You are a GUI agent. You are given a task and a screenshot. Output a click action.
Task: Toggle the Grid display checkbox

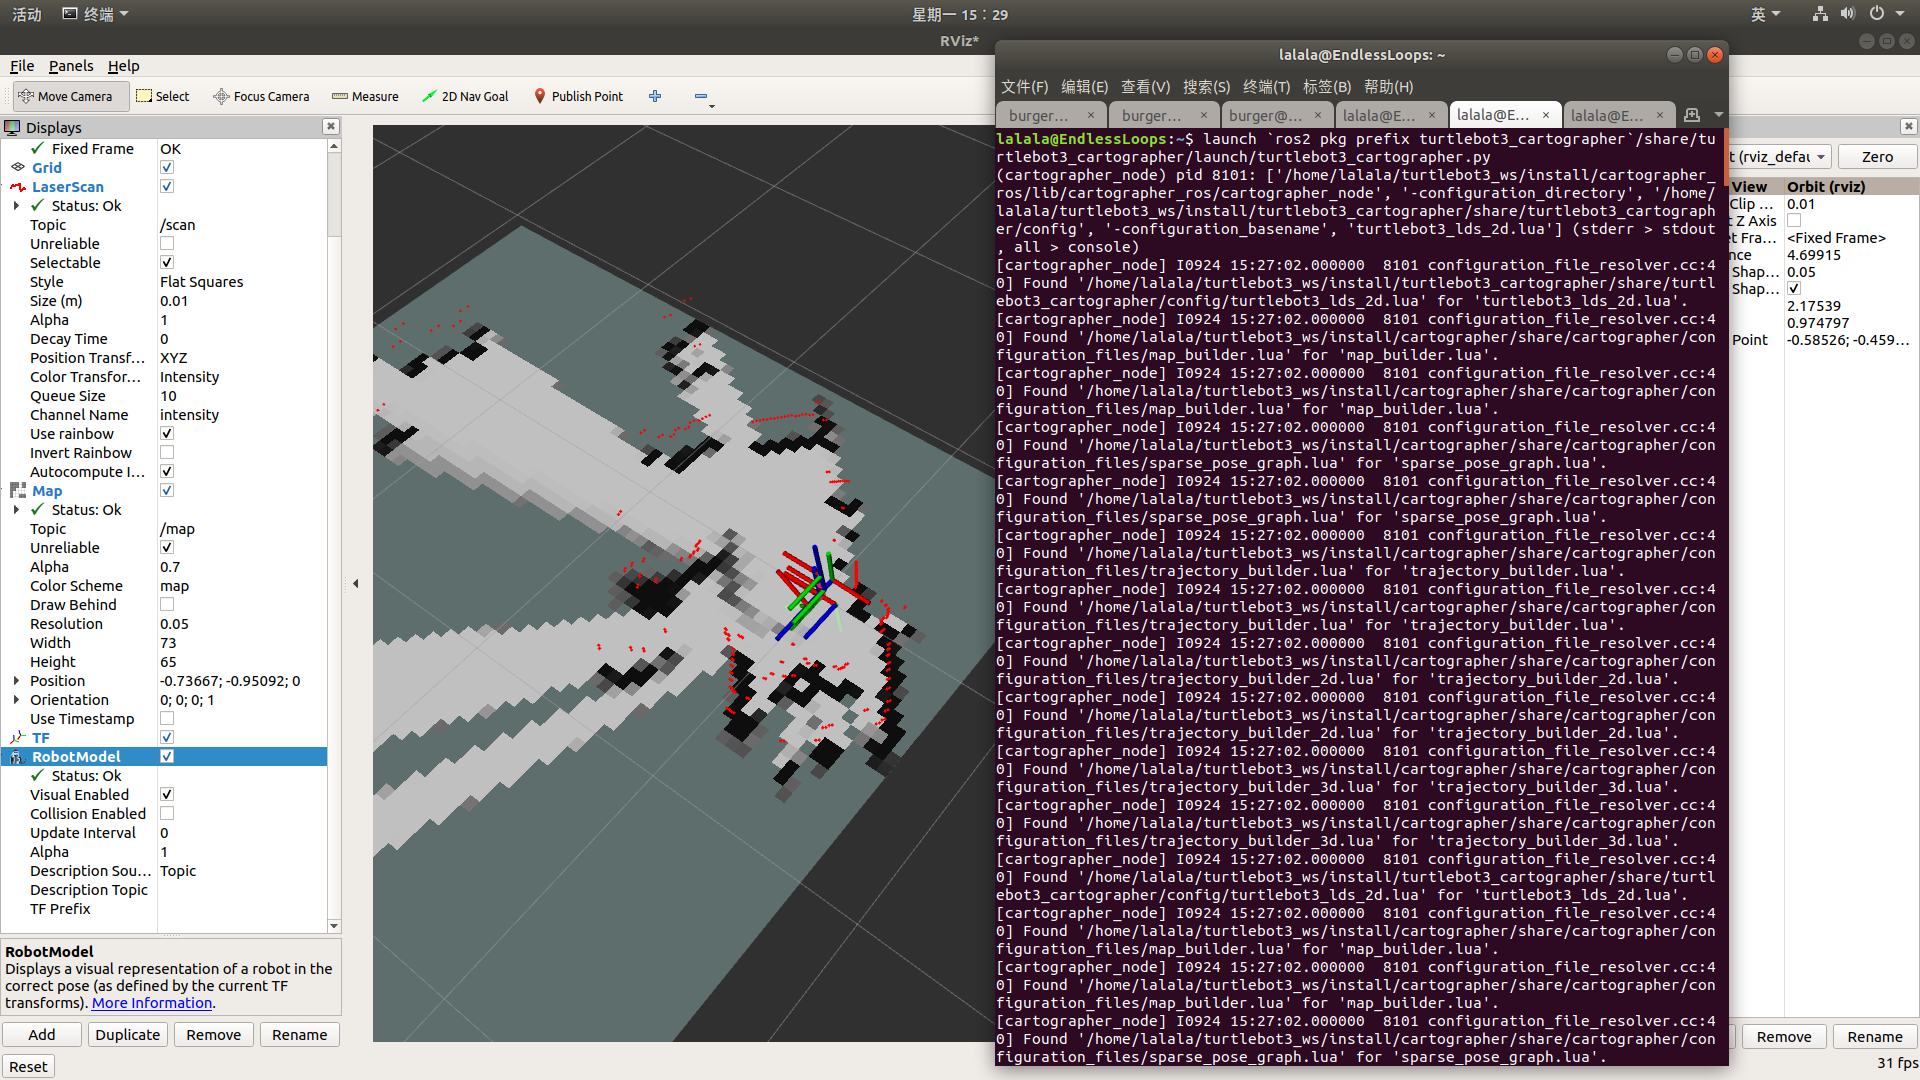167,168
